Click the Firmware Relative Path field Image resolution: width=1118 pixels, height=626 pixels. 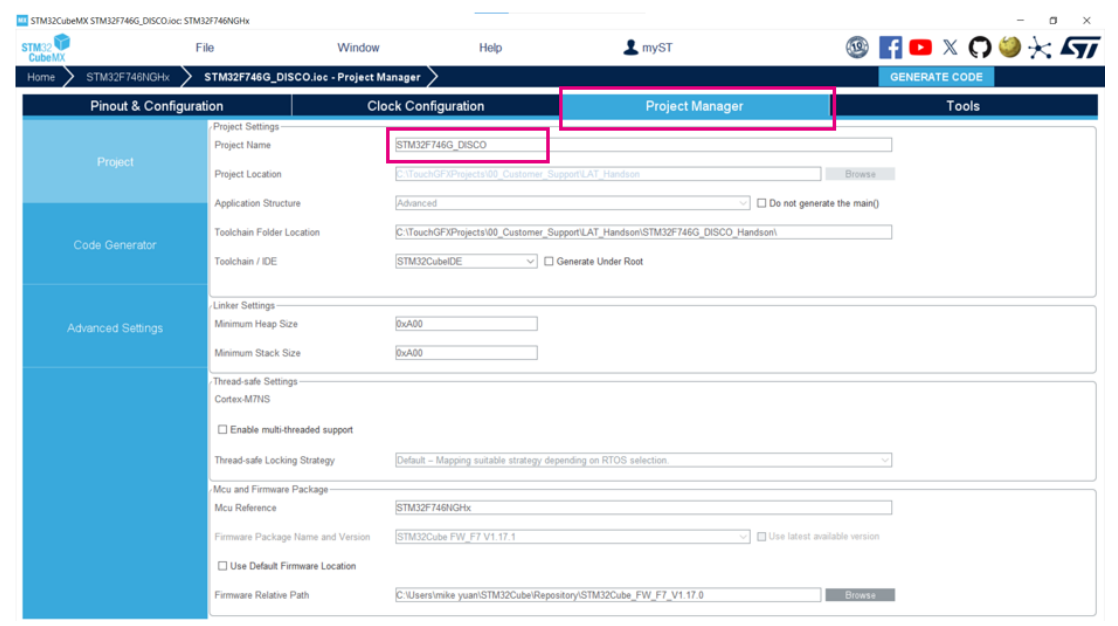point(607,595)
